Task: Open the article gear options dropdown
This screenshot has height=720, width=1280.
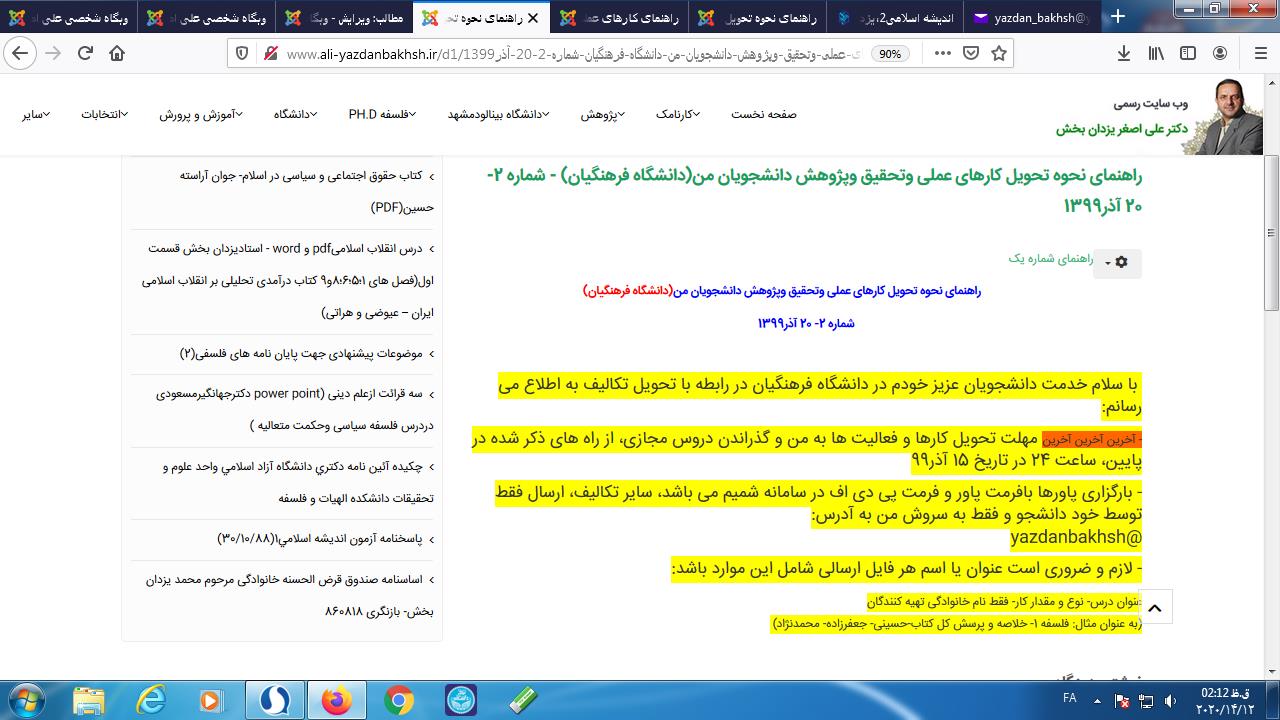Action: [1115, 263]
